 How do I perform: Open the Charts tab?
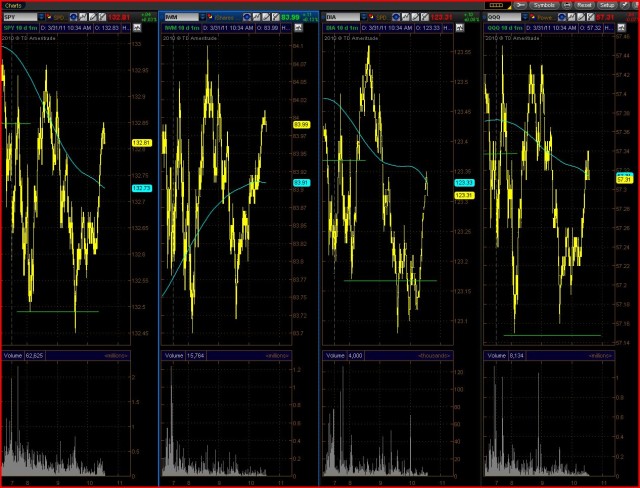pyautogui.click(x=13, y=6)
